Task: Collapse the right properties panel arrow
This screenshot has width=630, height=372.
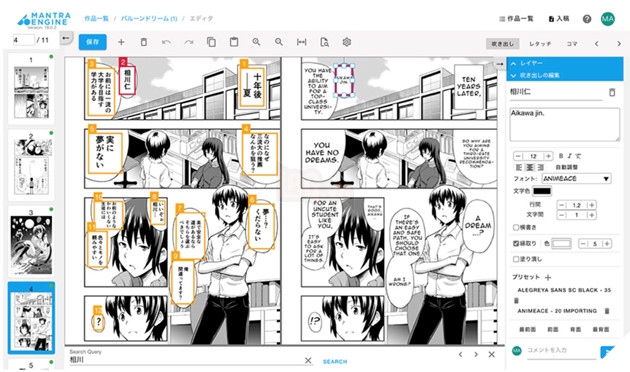Action: 499,64
